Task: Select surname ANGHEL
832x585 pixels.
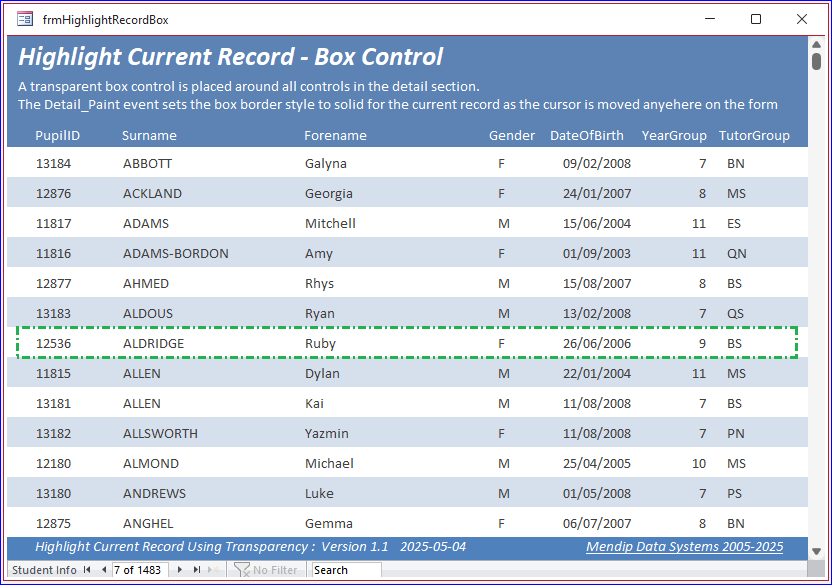Action: click(148, 523)
